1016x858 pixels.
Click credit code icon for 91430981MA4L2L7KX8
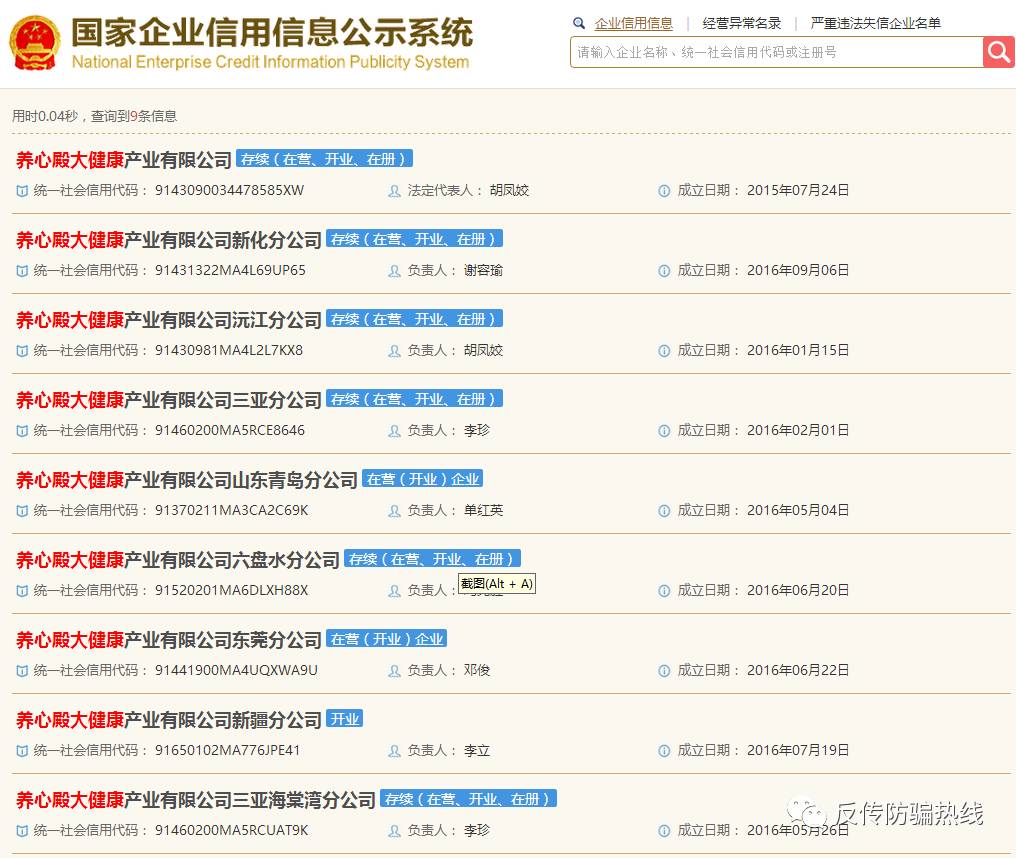[22, 351]
